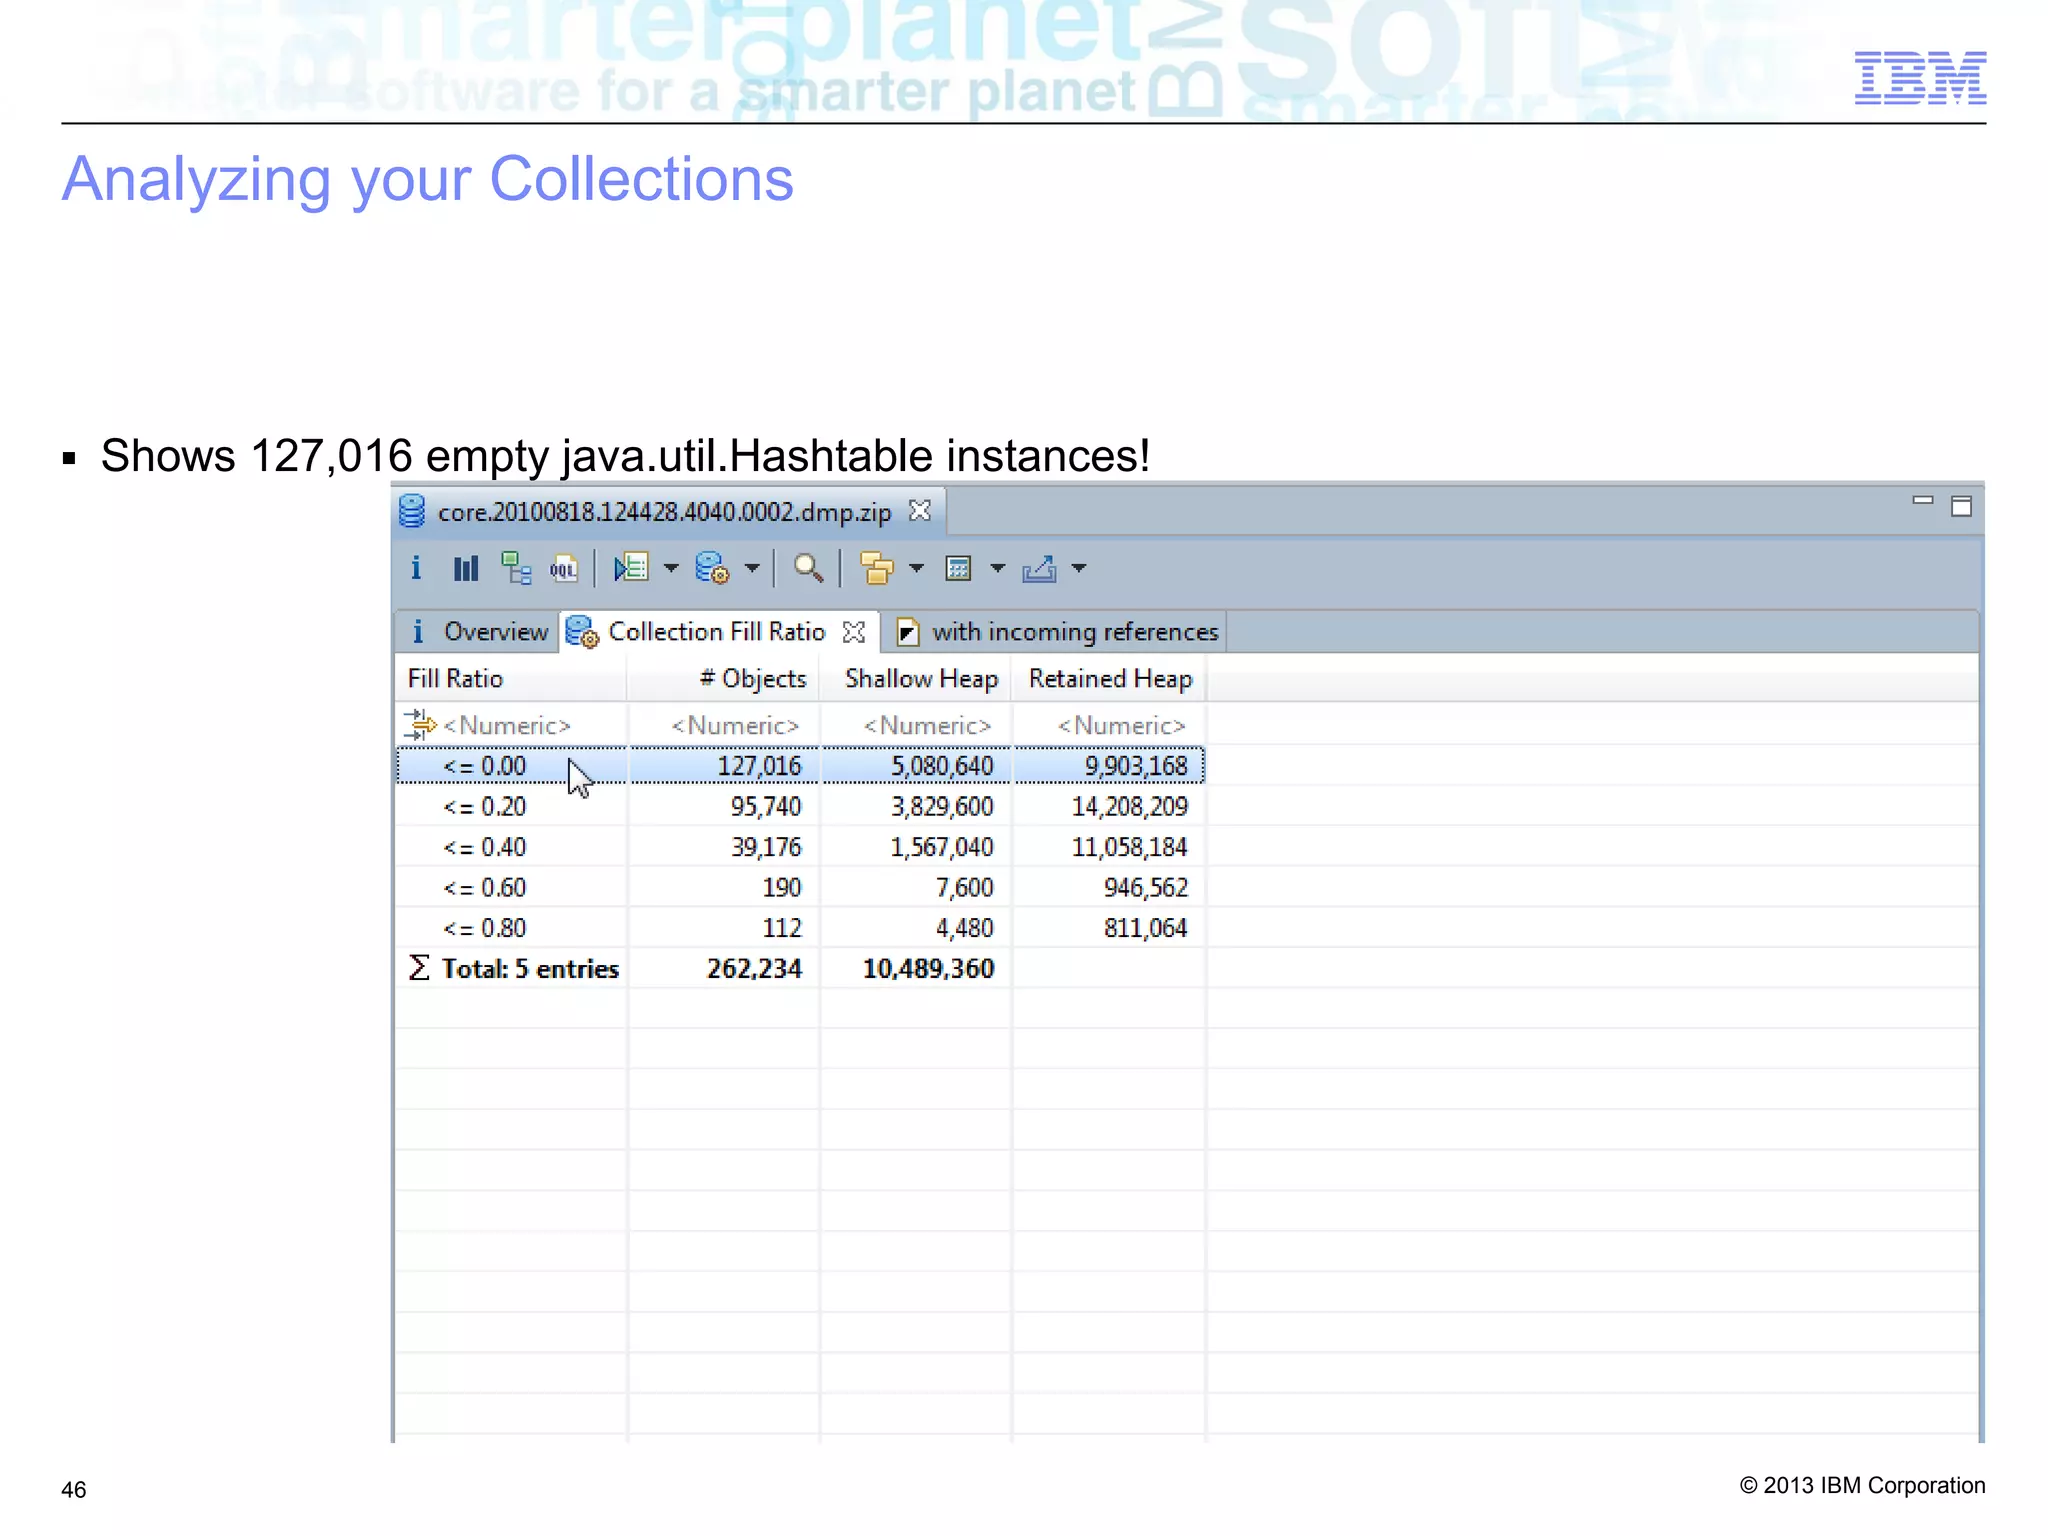Click the export results icon
The width and height of the screenshot is (2048, 1536).
coord(1040,569)
